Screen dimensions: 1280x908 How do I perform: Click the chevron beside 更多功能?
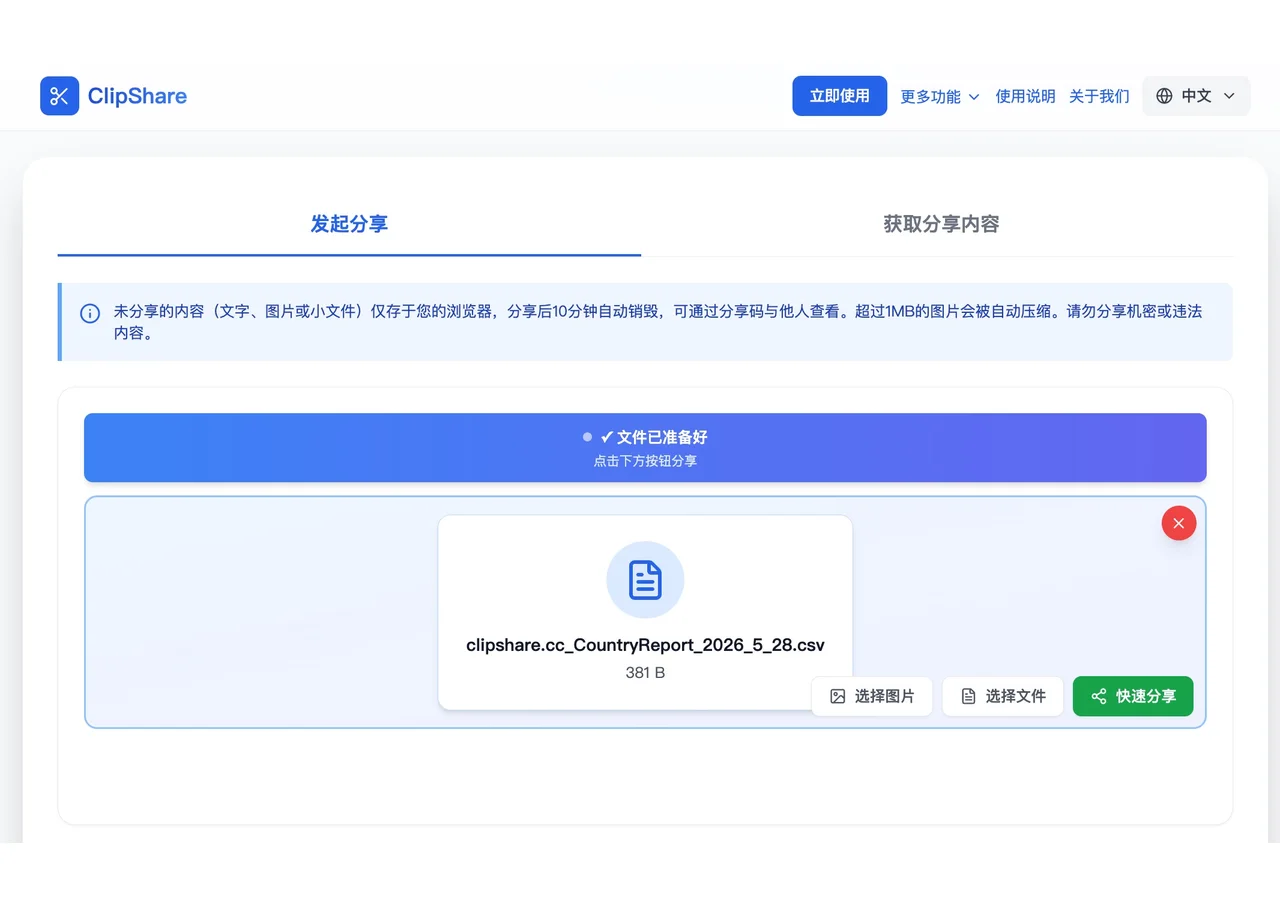[x=974, y=97]
